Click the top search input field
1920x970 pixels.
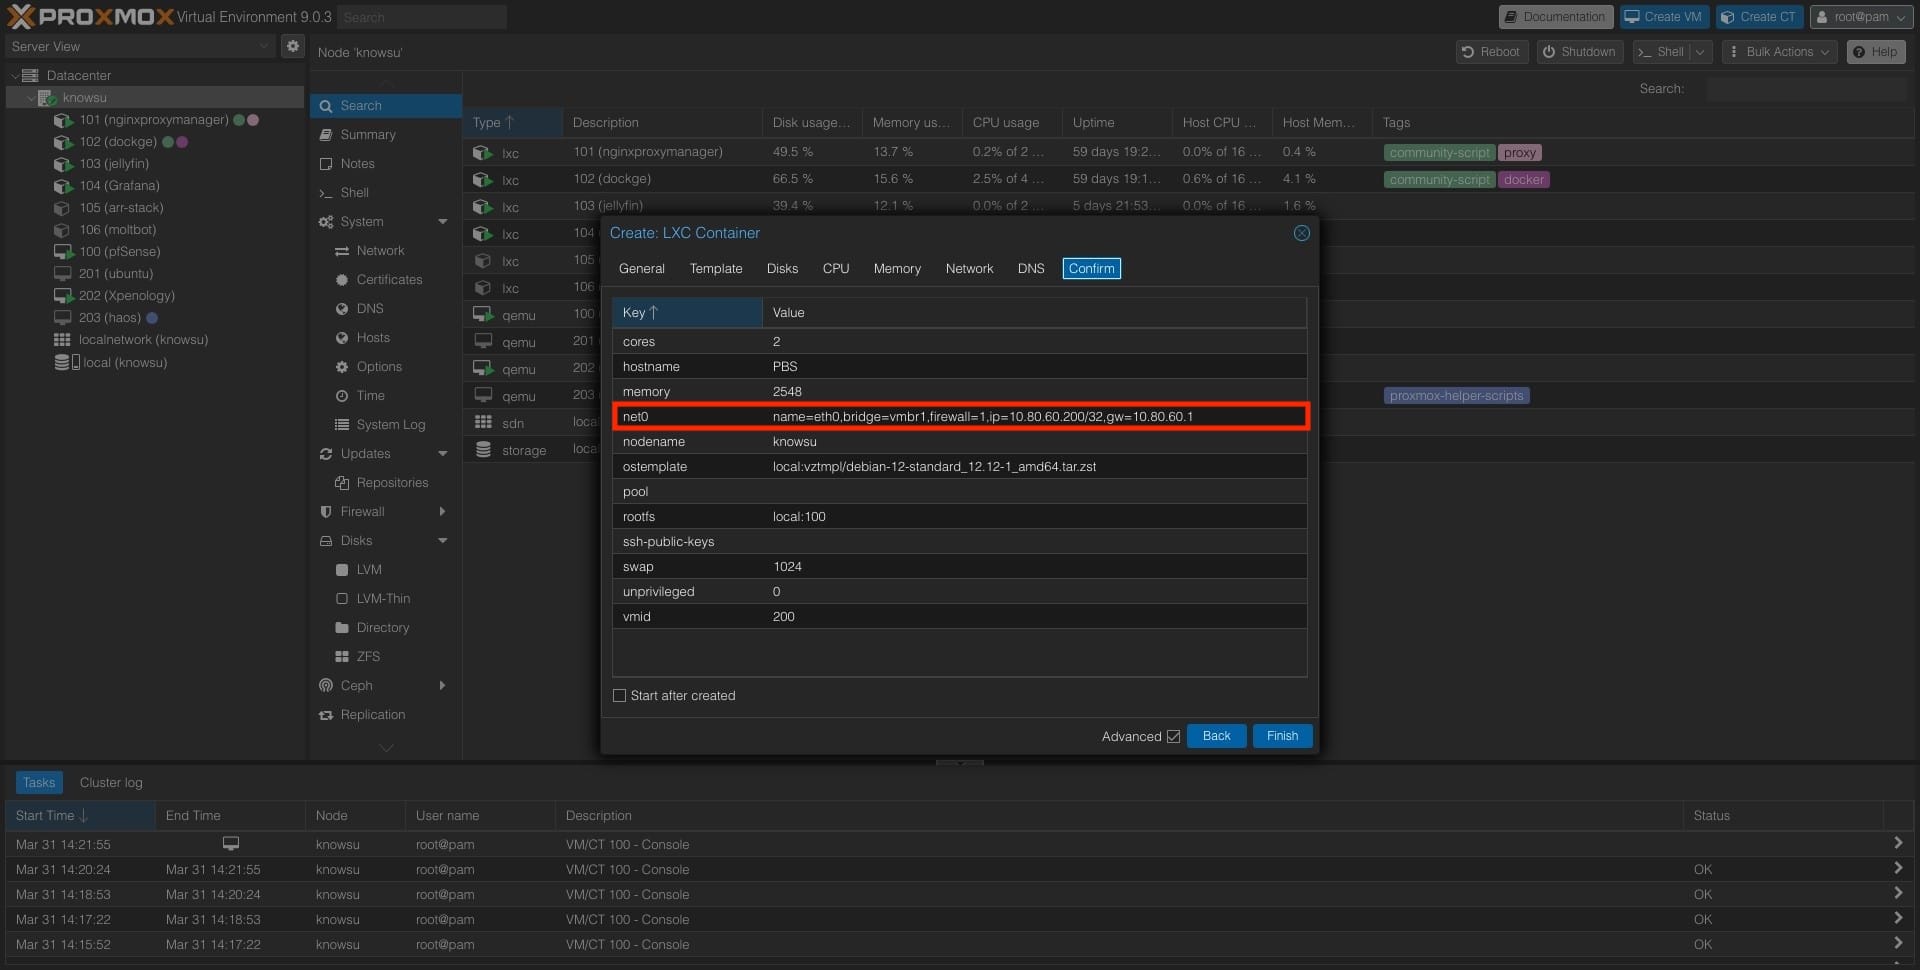coord(421,17)
